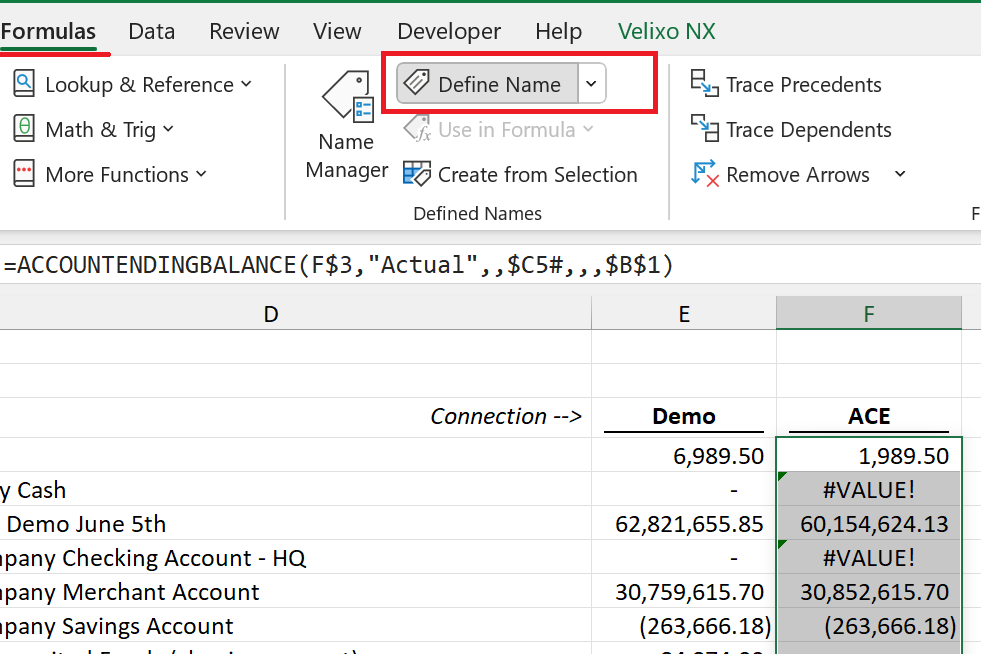This screenshot has height=654, width=981.
Task: Select the ACE connection header cell
Action: 869,417
